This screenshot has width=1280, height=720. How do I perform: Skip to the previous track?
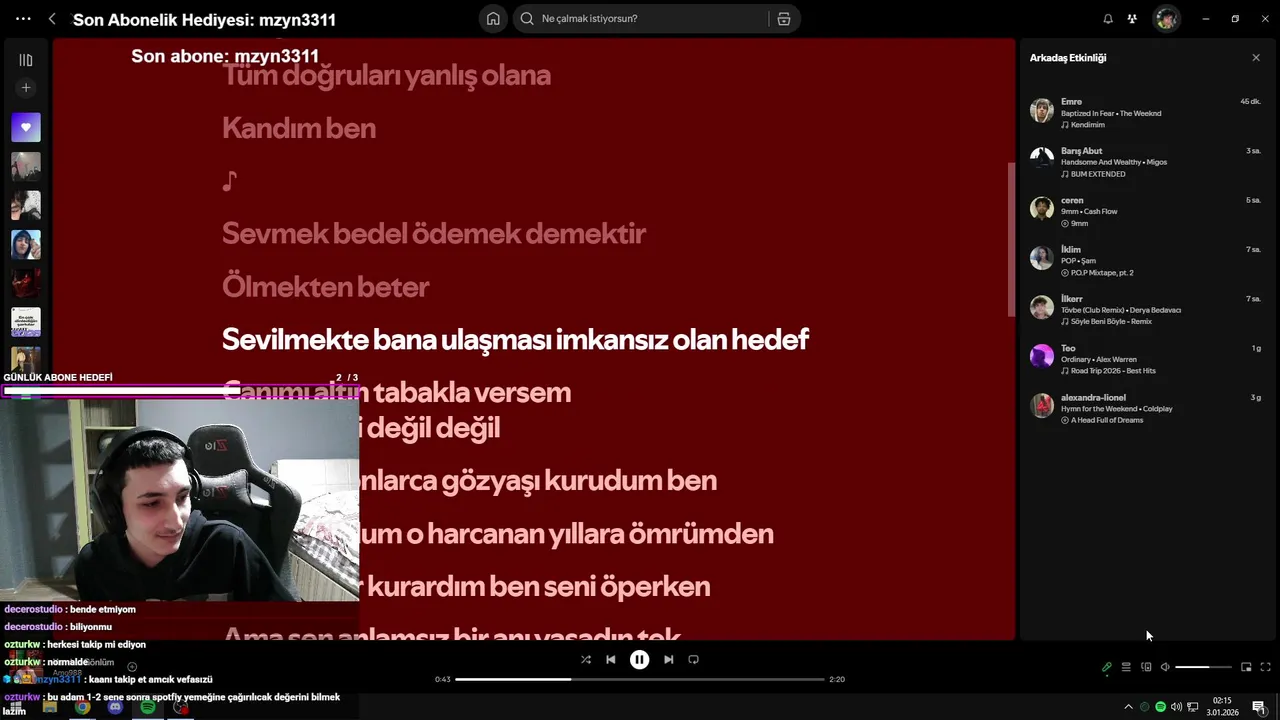(x=611, y=660)
